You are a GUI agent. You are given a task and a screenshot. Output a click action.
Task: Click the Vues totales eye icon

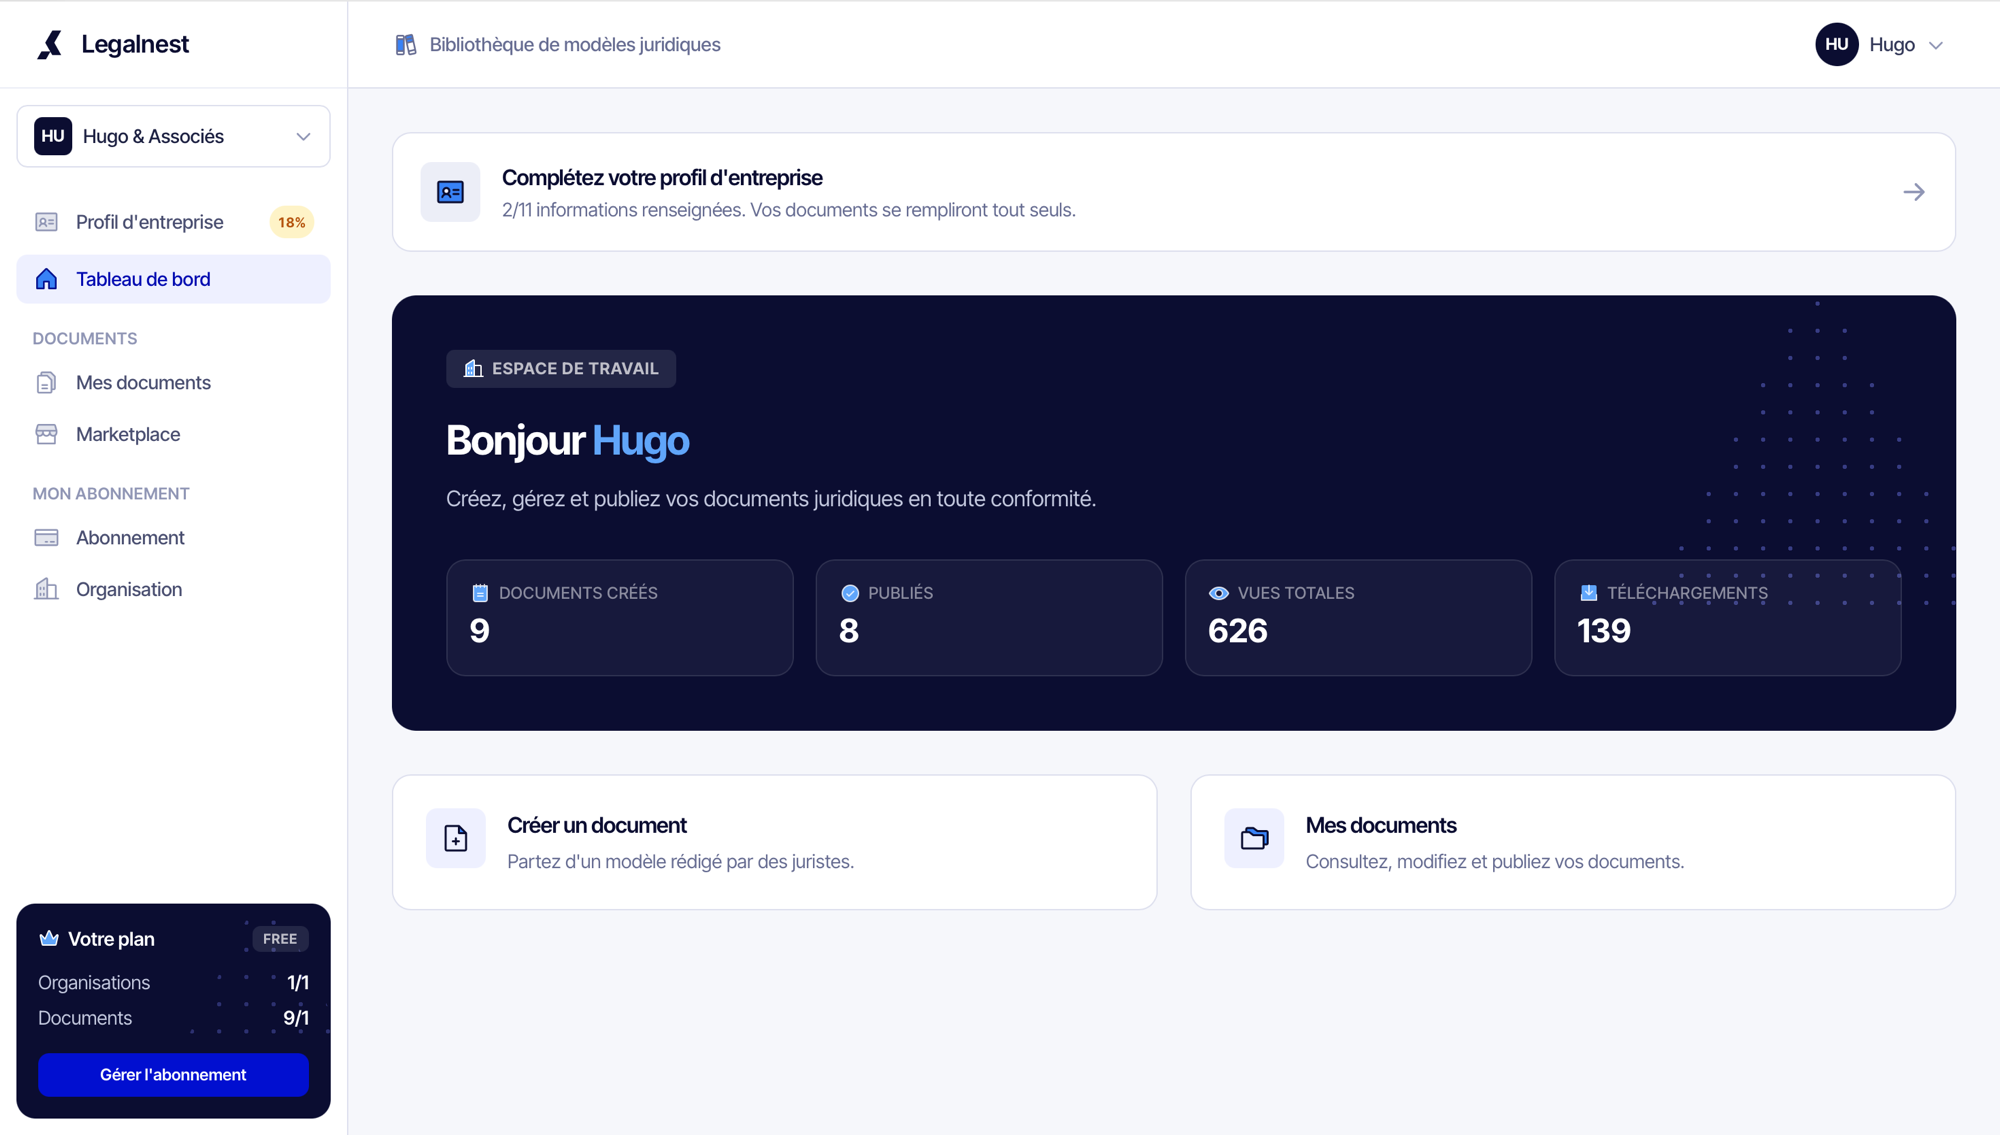[1218, 593]
